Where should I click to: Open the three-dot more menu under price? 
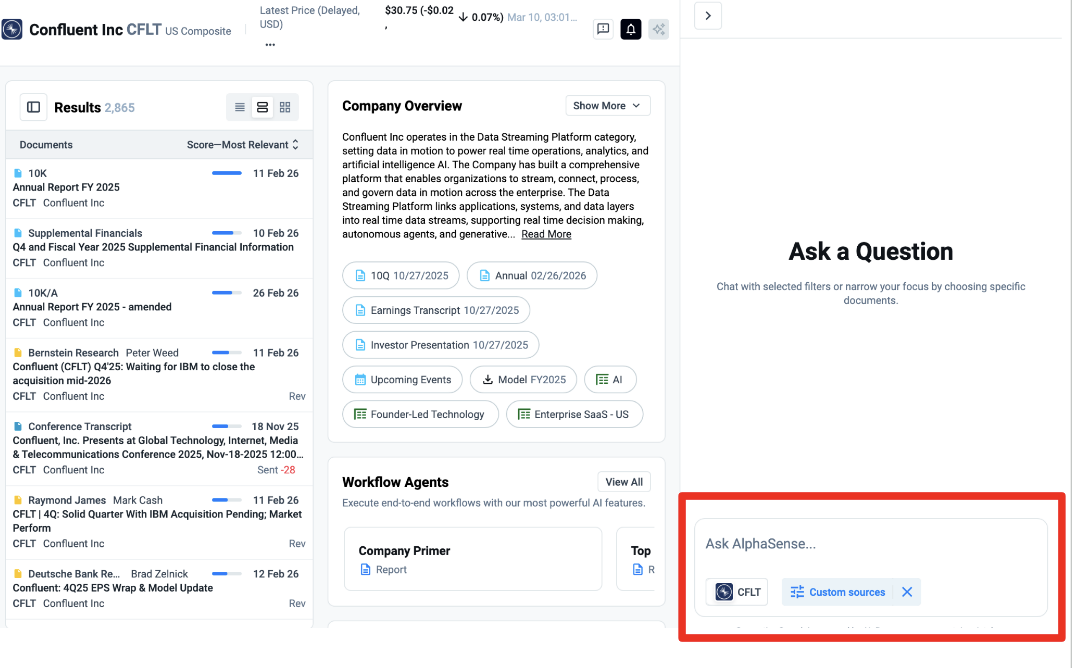tap(270, 45)
